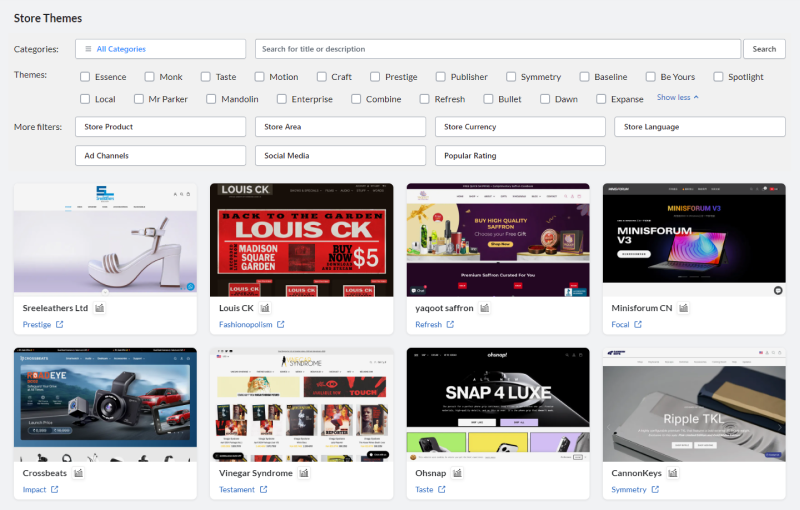Screen dimensions: 800x510
Task: Open the Social Media filter dropdown
Action: 340,156
